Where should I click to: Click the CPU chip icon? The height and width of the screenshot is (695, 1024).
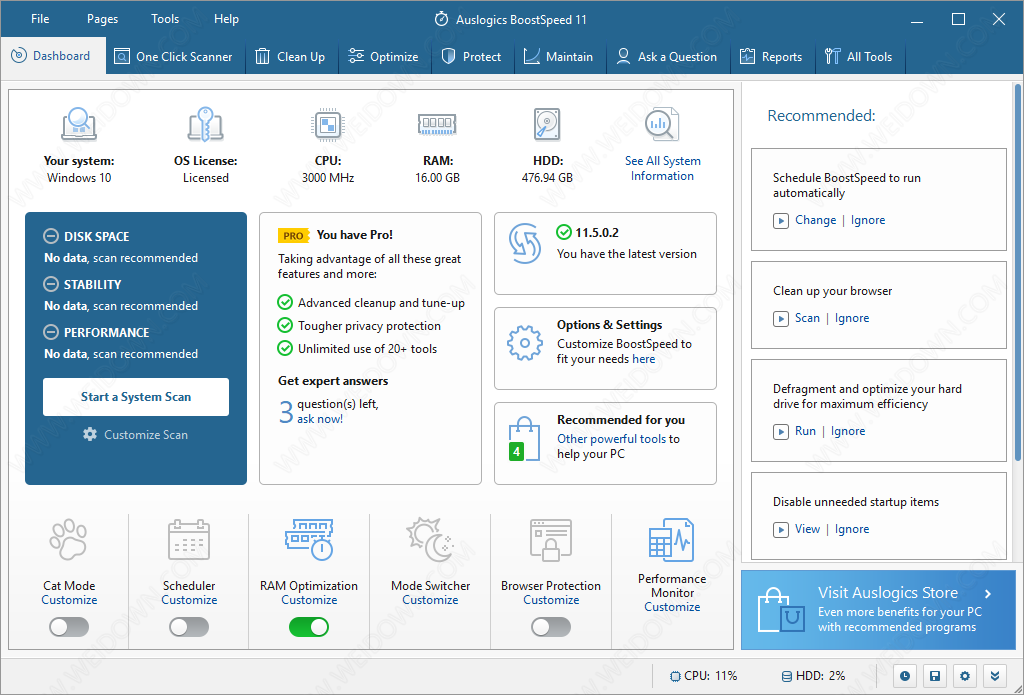point(328,124)
